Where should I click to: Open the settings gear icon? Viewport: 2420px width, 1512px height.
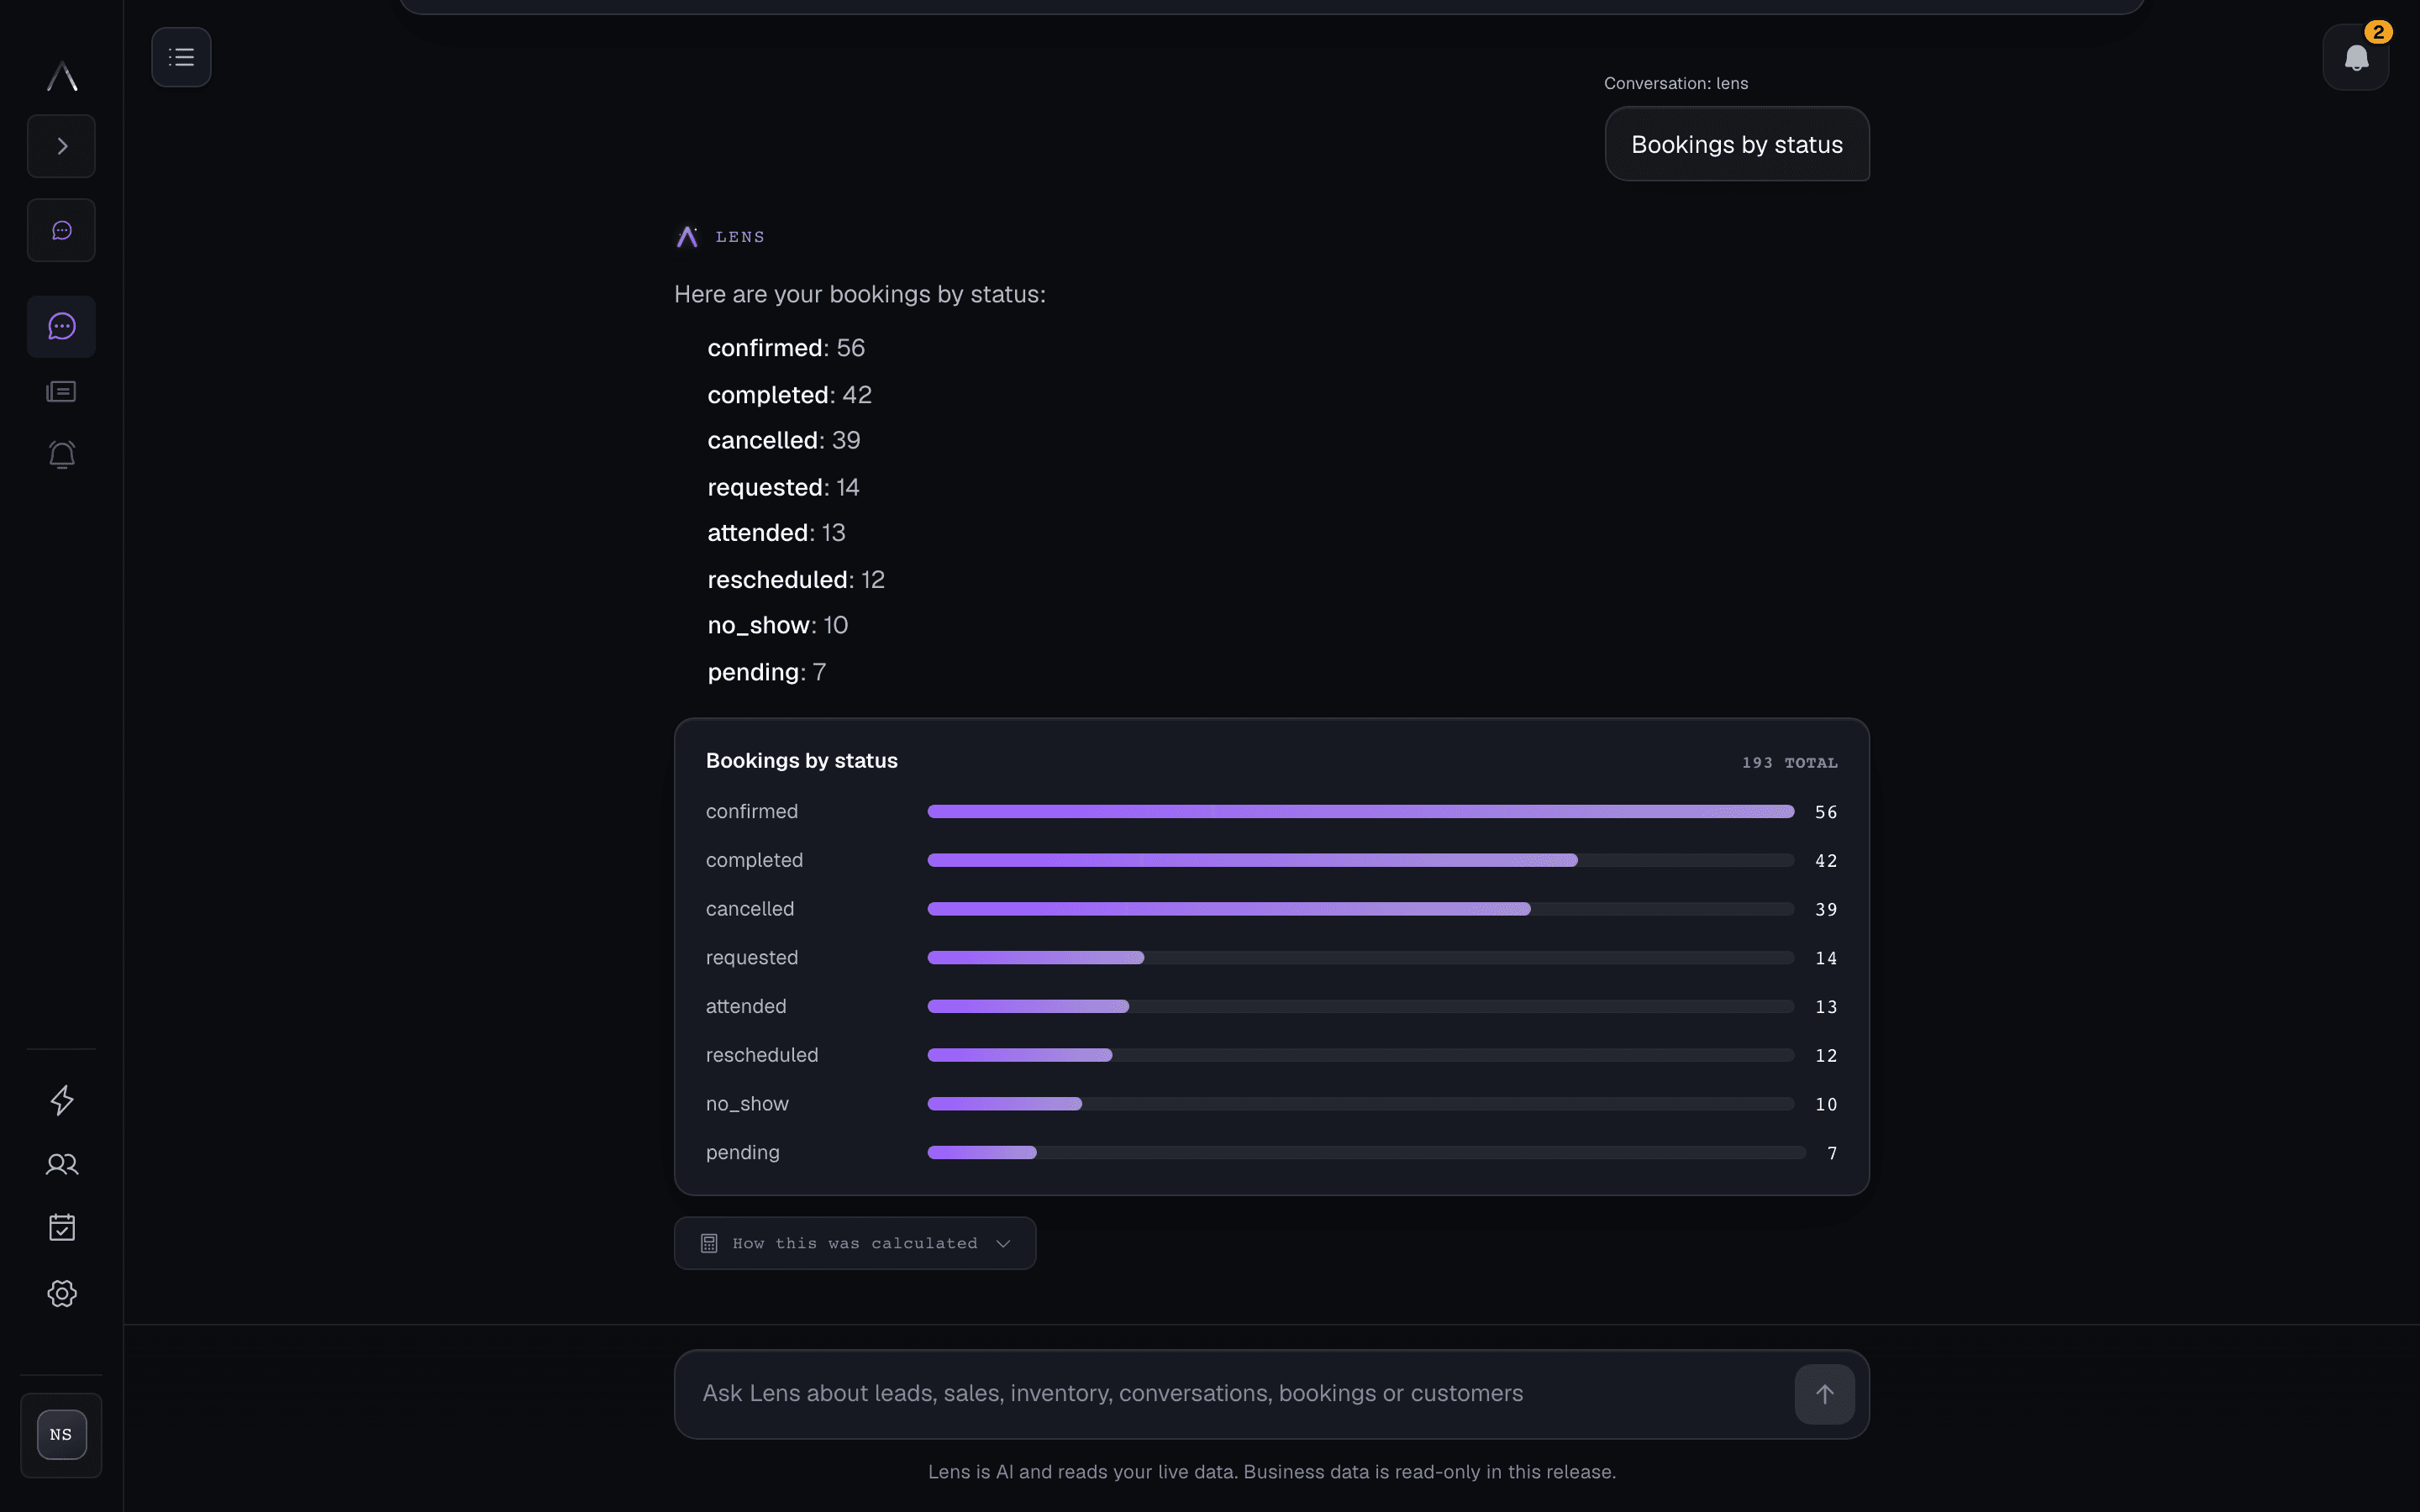coord(61,1293)
